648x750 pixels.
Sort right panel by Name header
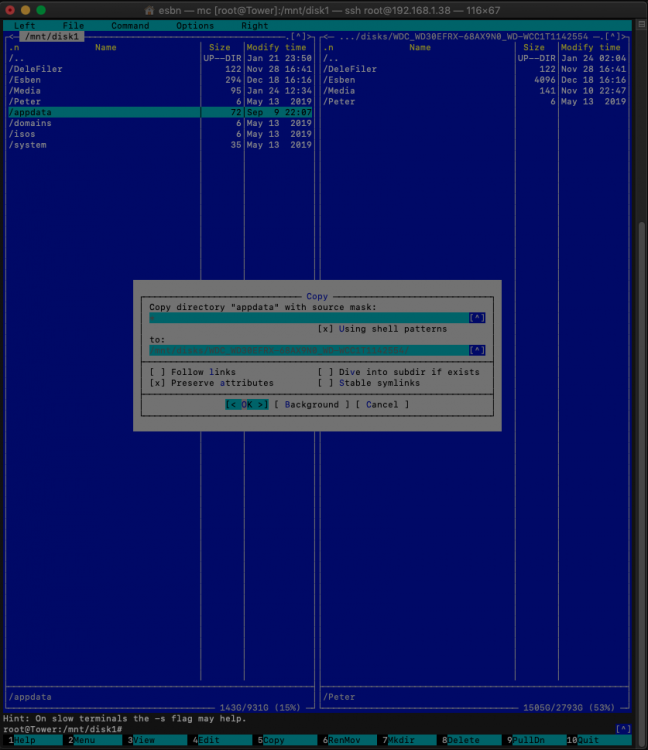coord(420,47)
